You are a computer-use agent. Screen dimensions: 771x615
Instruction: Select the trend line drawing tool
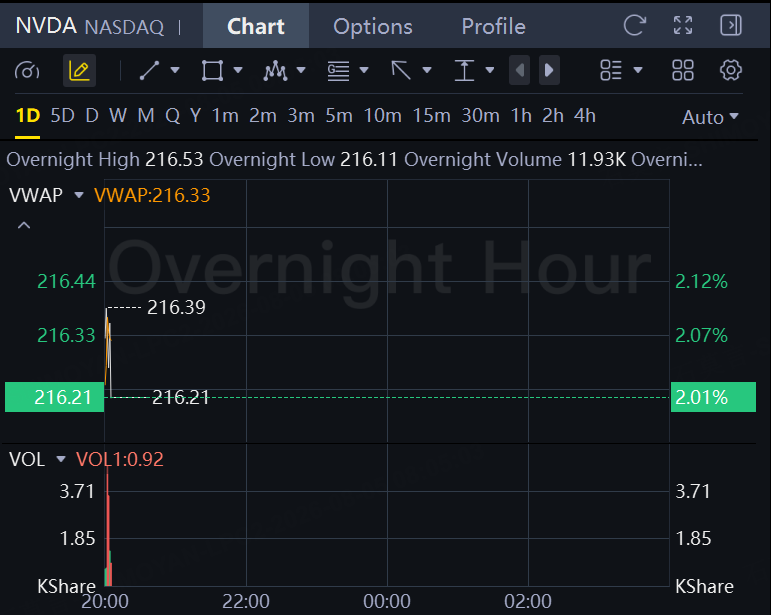point(149,70)
